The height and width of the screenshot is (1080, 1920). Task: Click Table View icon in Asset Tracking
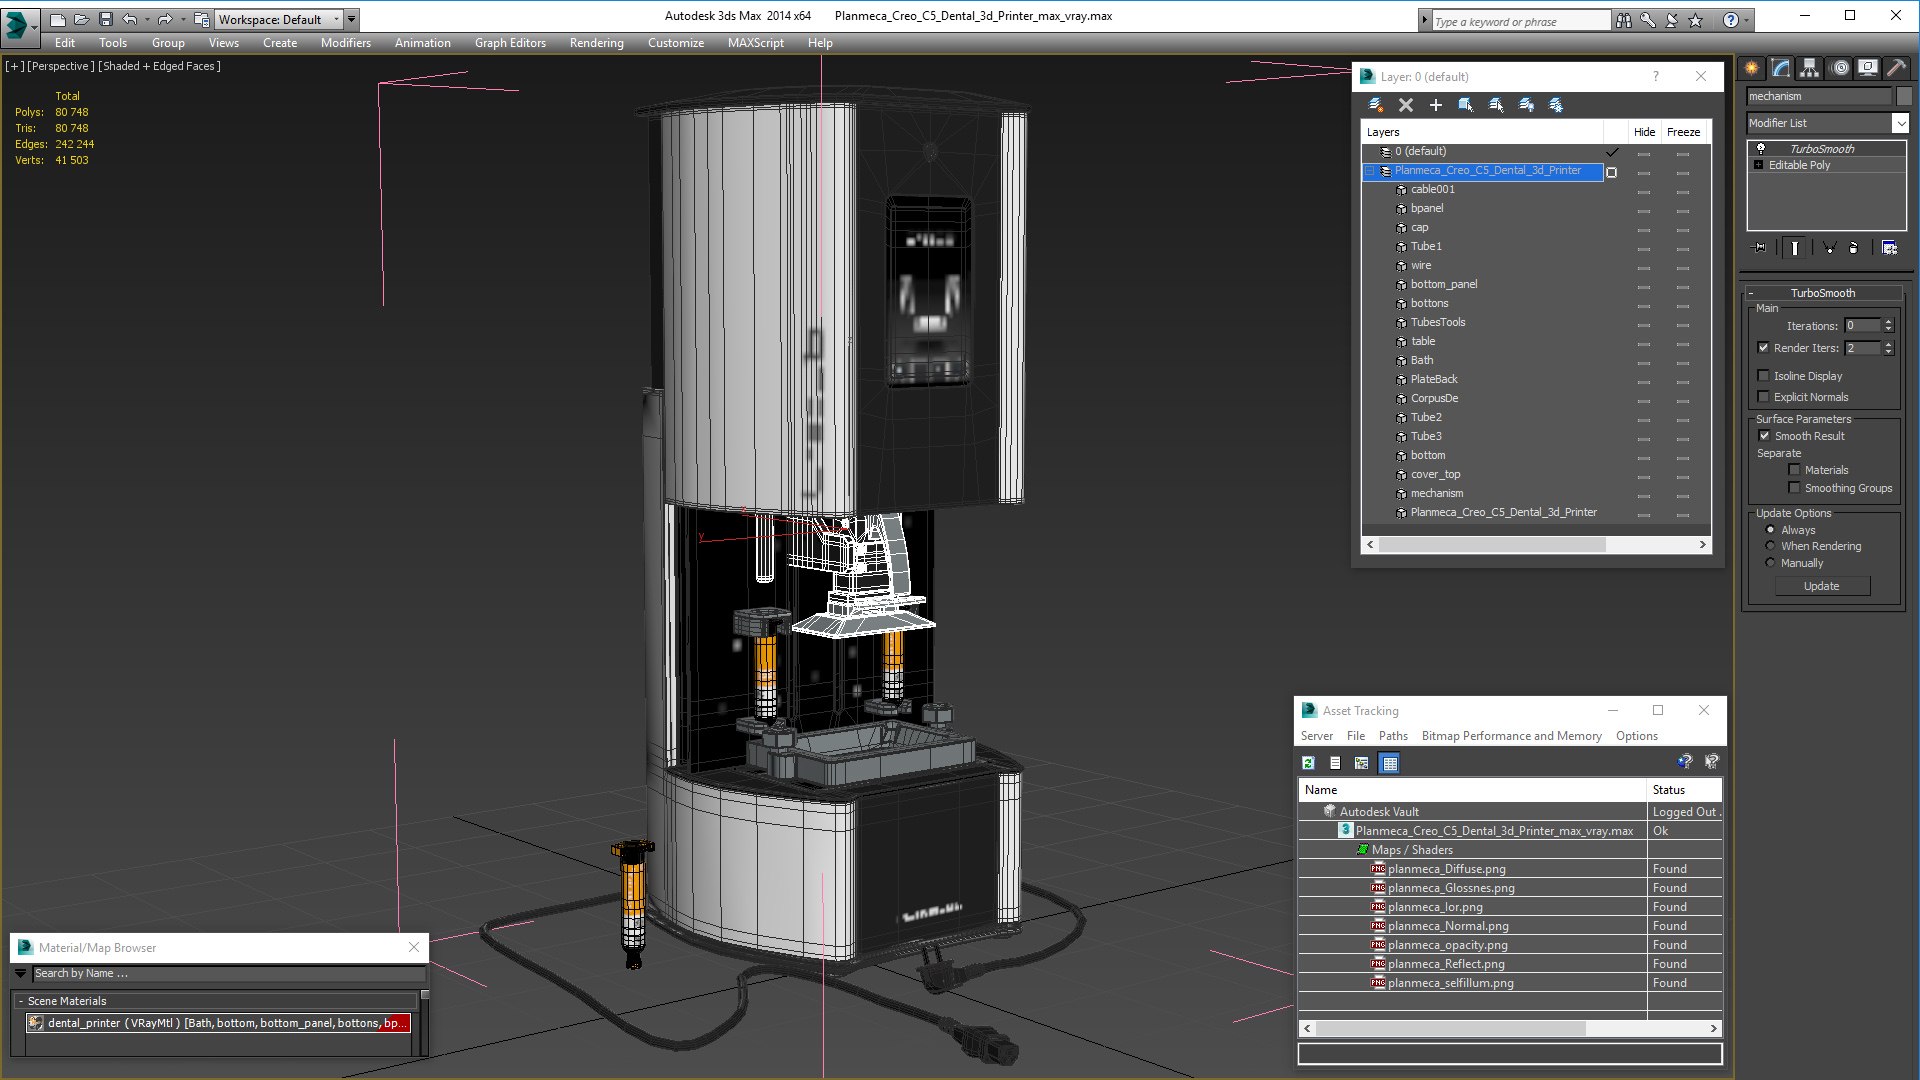(1390, 763)
